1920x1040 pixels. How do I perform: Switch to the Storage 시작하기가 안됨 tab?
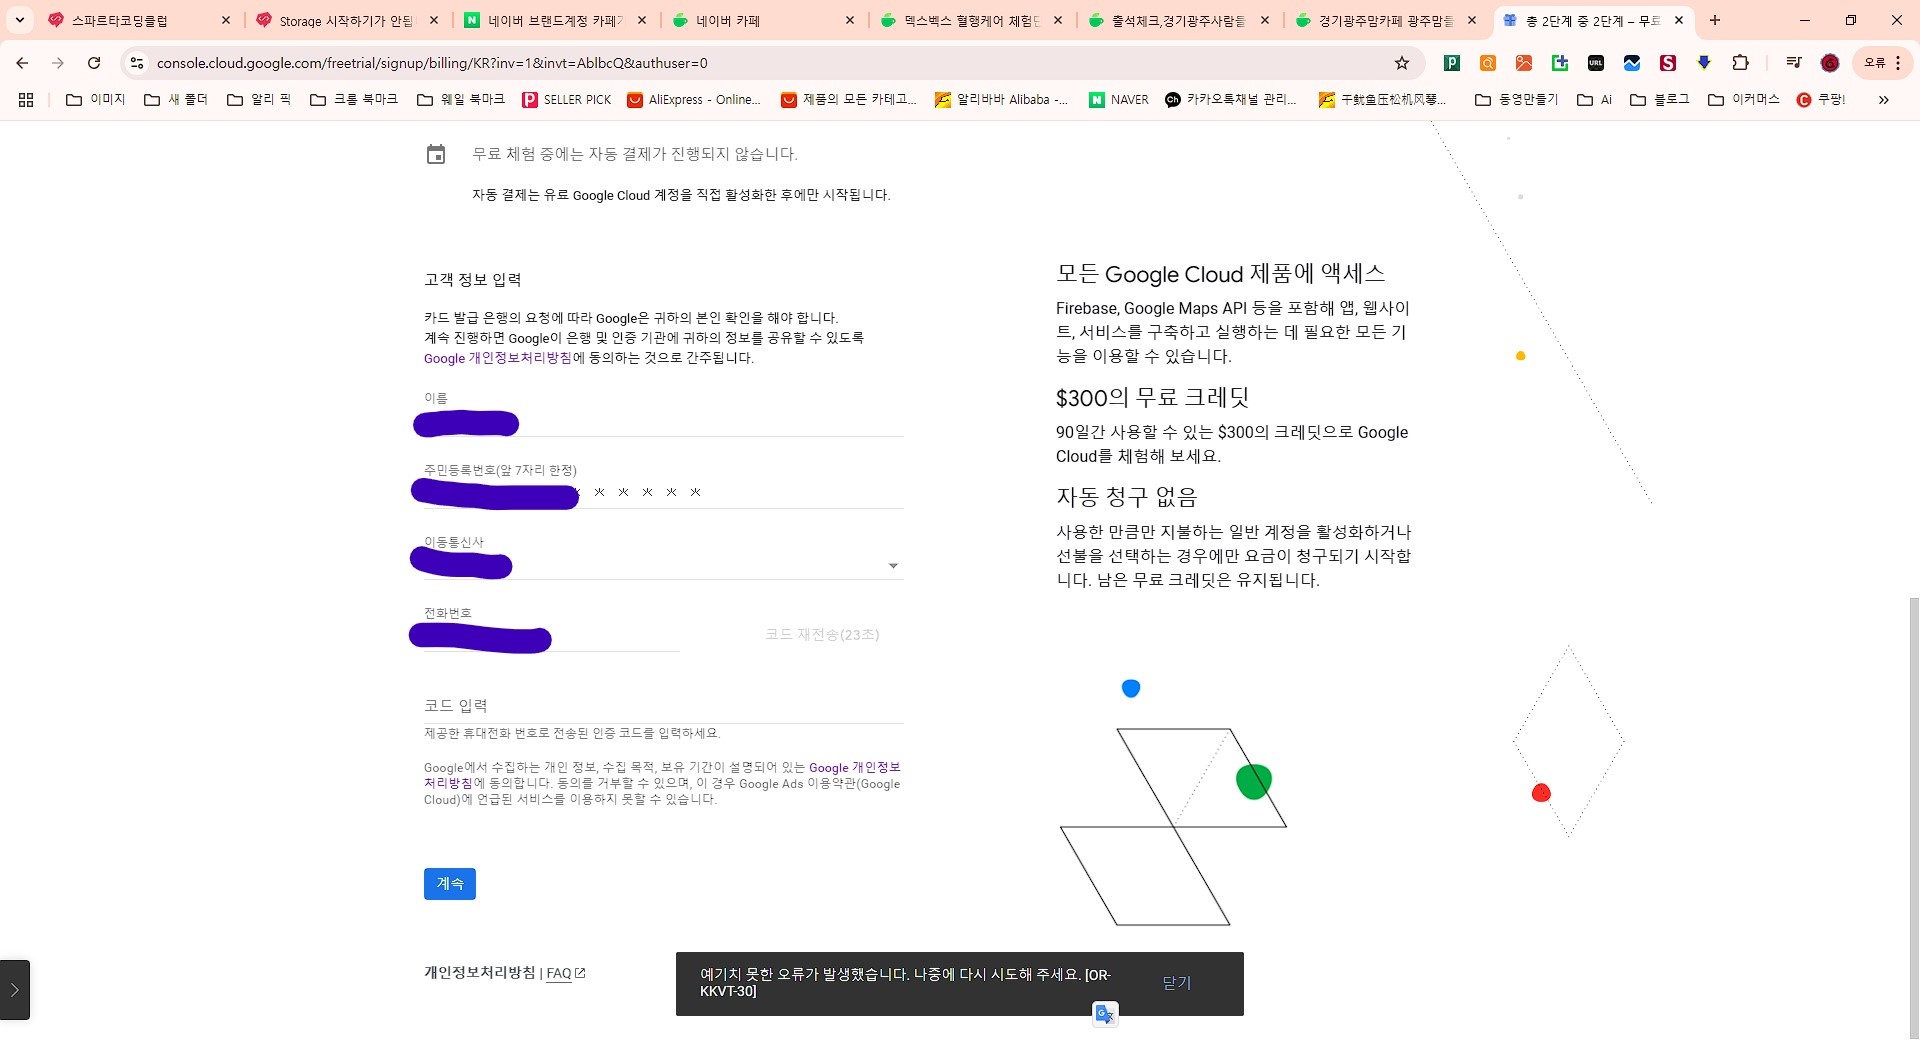pyautogui.click(x=346, y=20)
